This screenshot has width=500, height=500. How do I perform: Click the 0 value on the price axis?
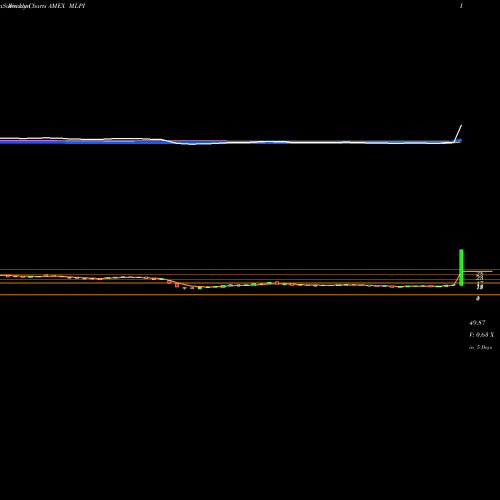(x=478, y=298)
